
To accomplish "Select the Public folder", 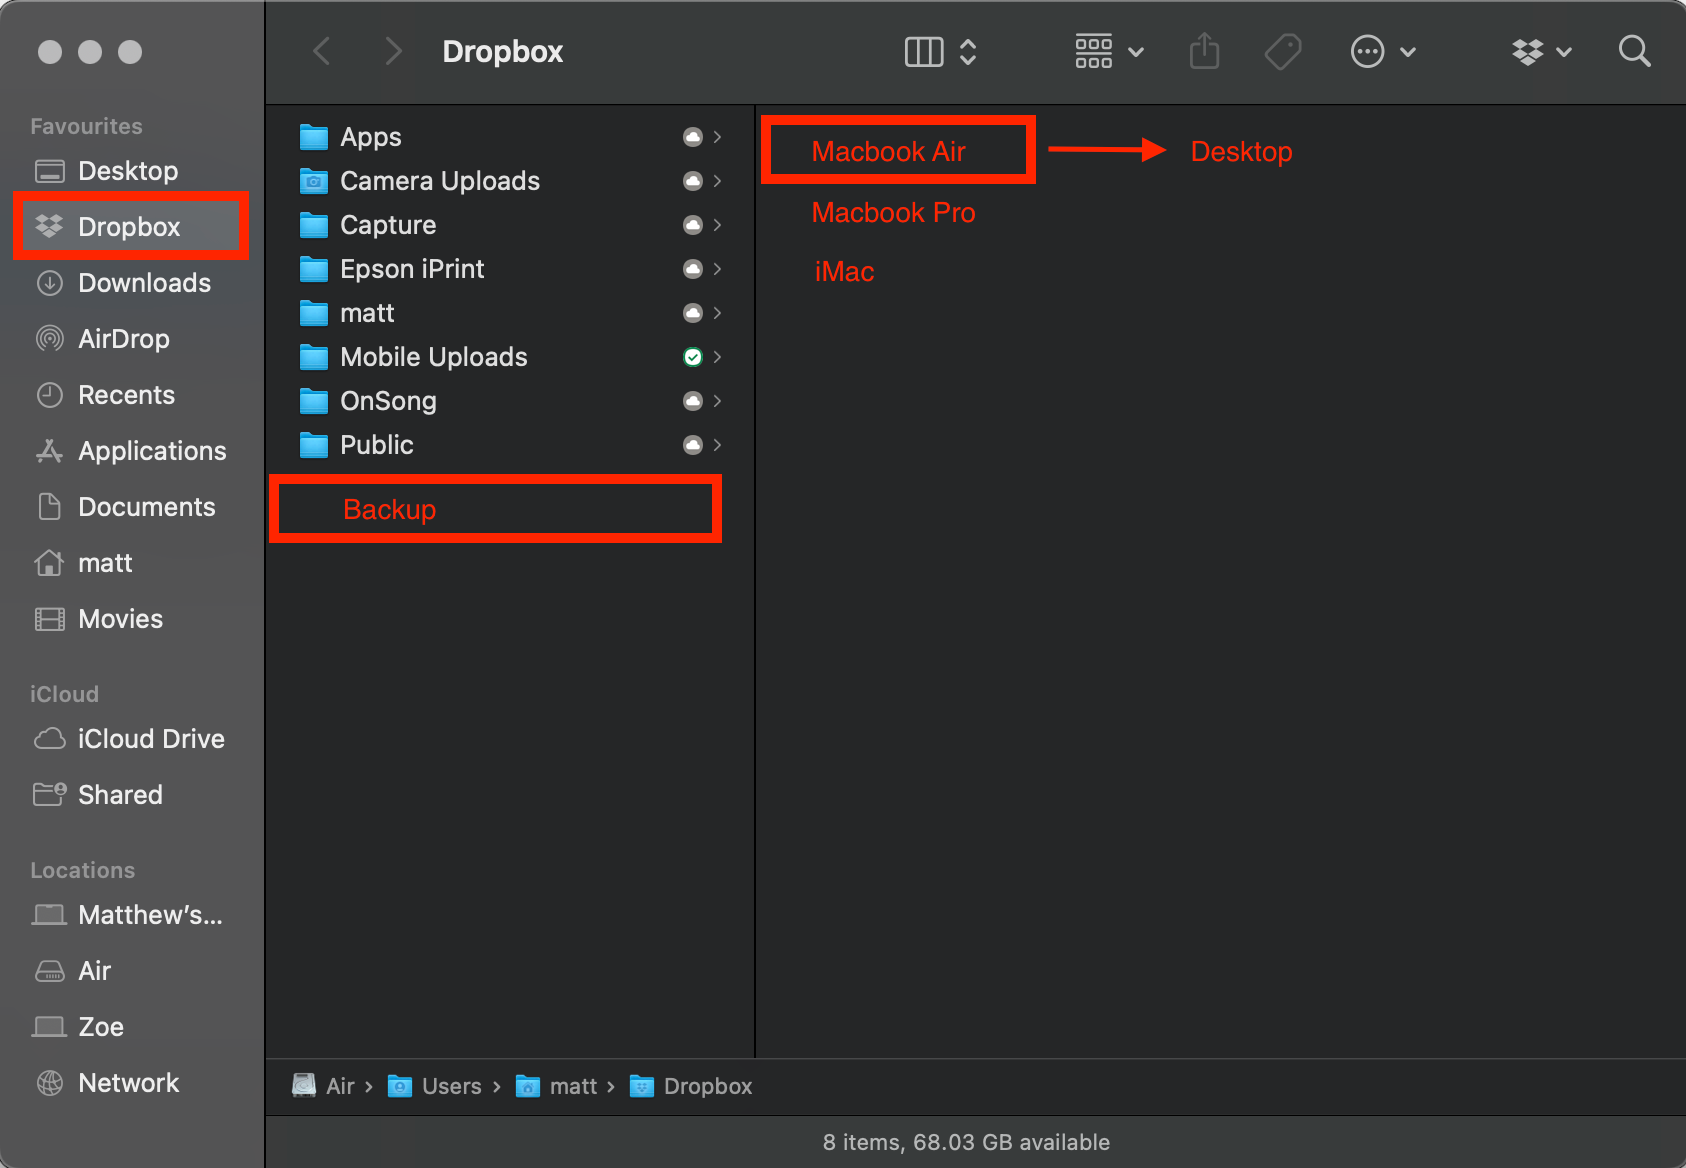I will (510, 445).
